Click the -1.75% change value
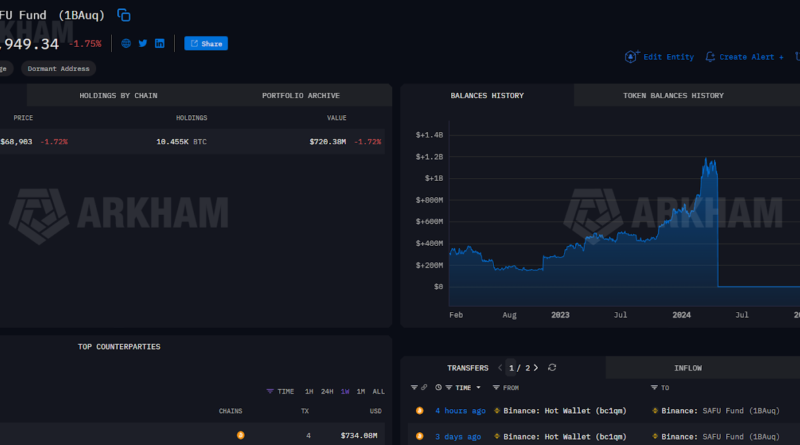This screenshot has width=800, height=445. click(x=85, y=44)
